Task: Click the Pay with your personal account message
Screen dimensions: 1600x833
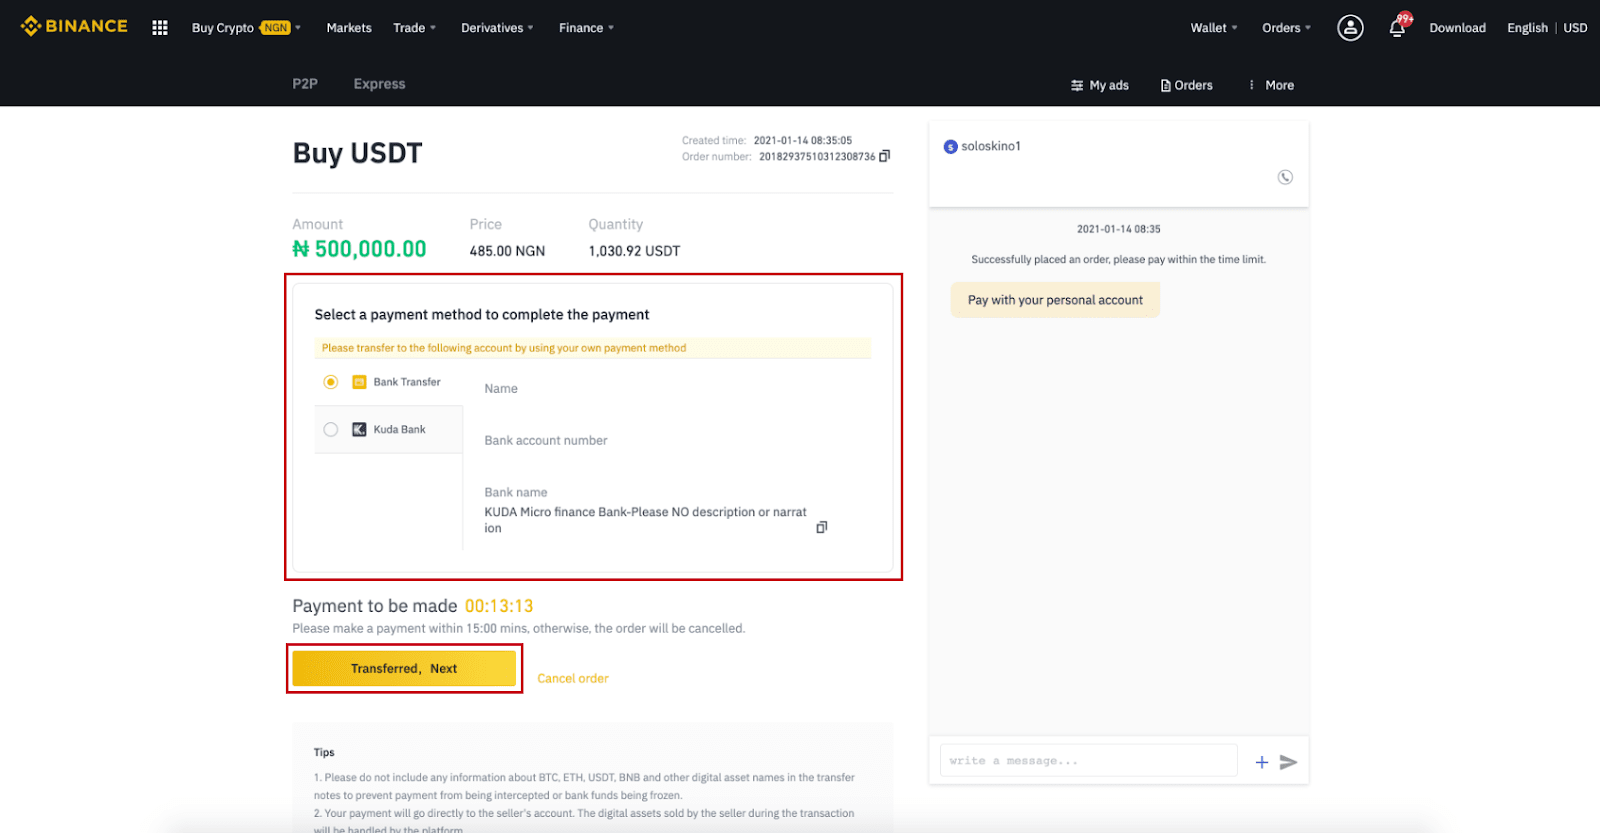Action: click(1055, 300)
